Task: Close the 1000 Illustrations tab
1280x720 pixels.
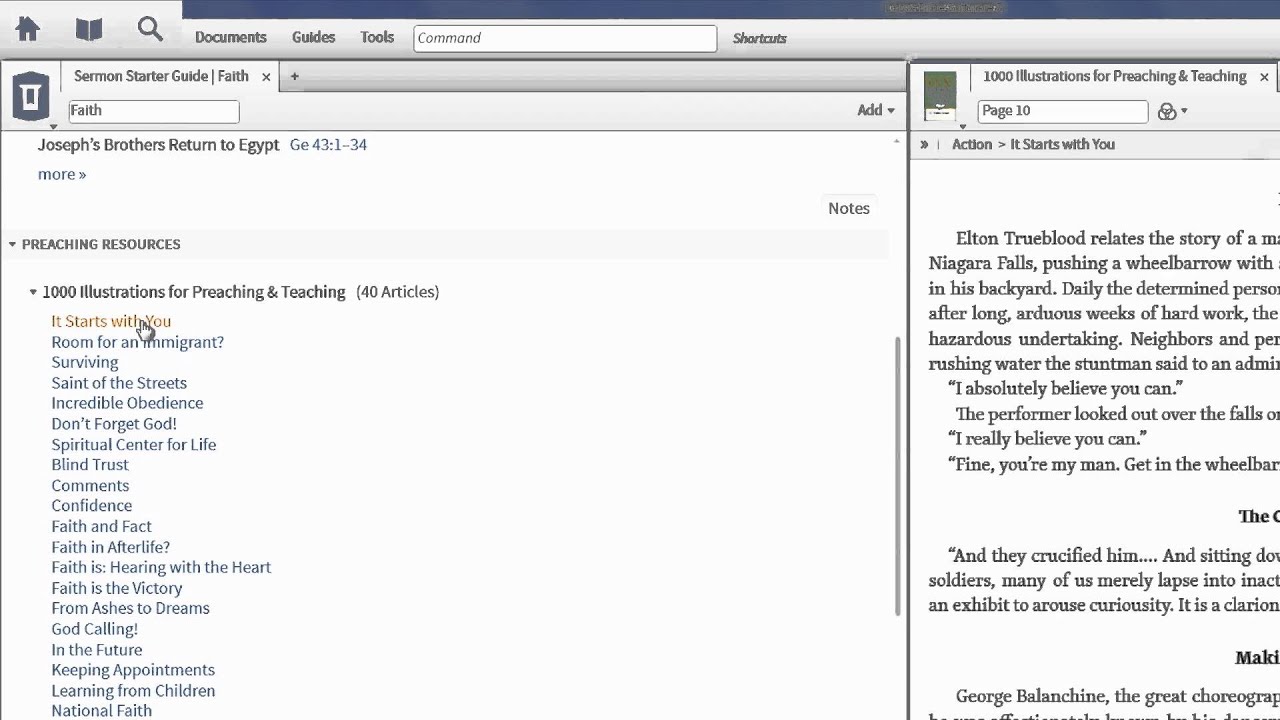Action: [1264, 76]
